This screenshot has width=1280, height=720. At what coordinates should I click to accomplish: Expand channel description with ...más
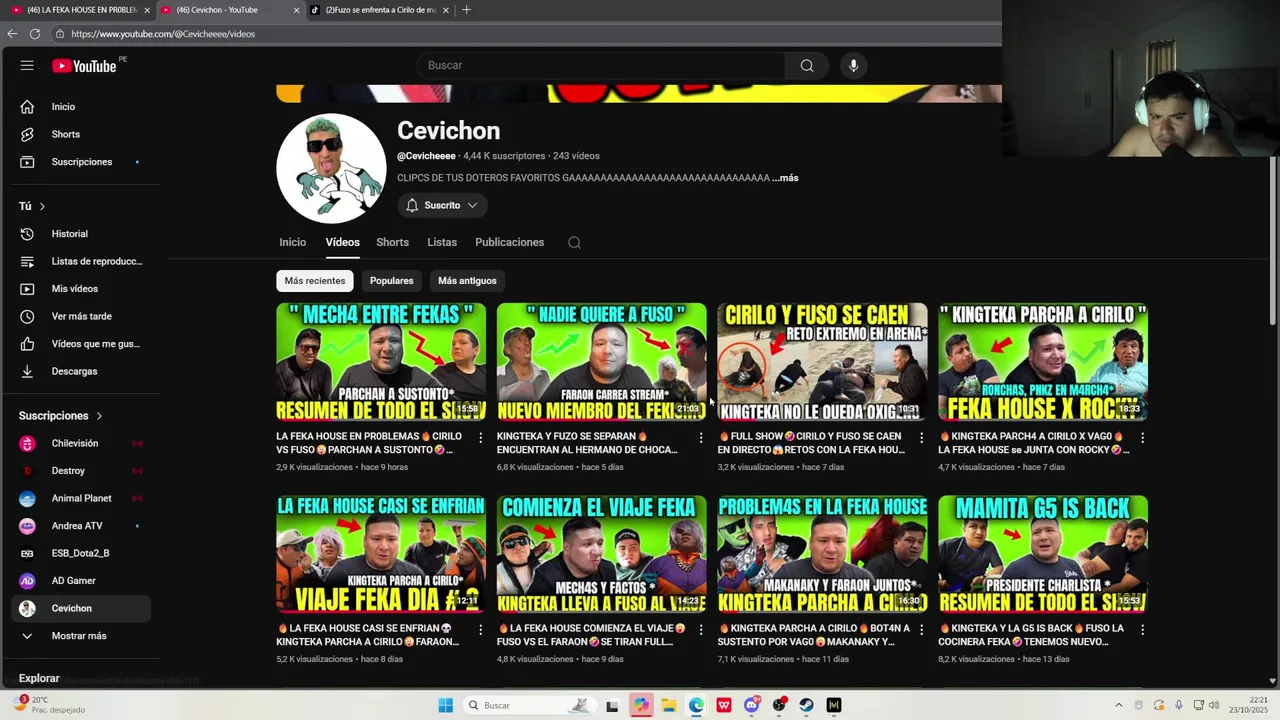[x=785, y=178]
